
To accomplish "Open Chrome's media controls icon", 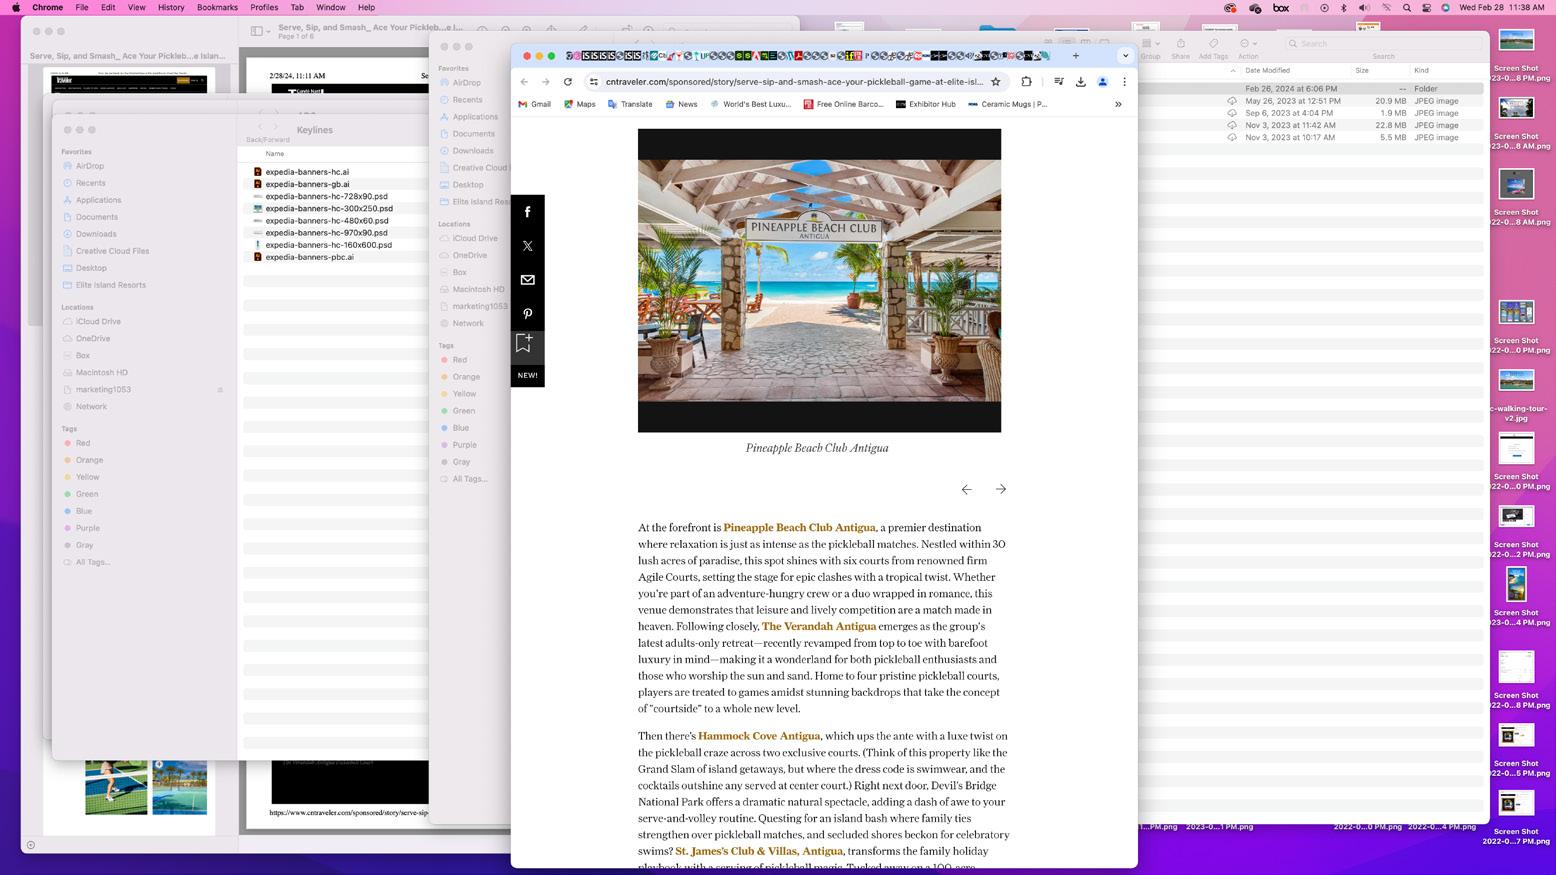I will pyautogui.click(x=1059, y=82).
